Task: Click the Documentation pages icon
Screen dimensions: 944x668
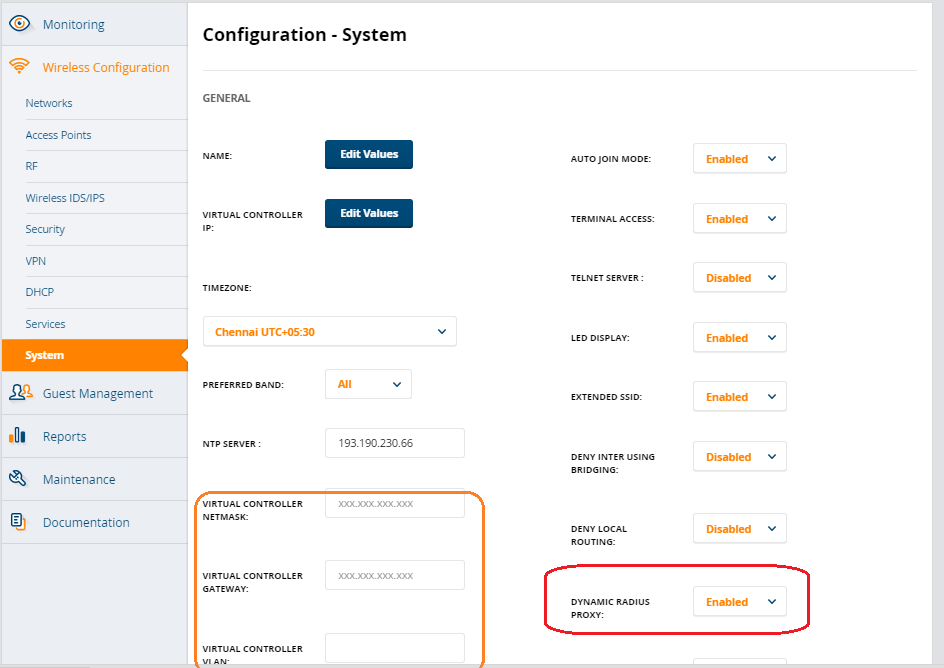Action: click(x=18, y=521)
